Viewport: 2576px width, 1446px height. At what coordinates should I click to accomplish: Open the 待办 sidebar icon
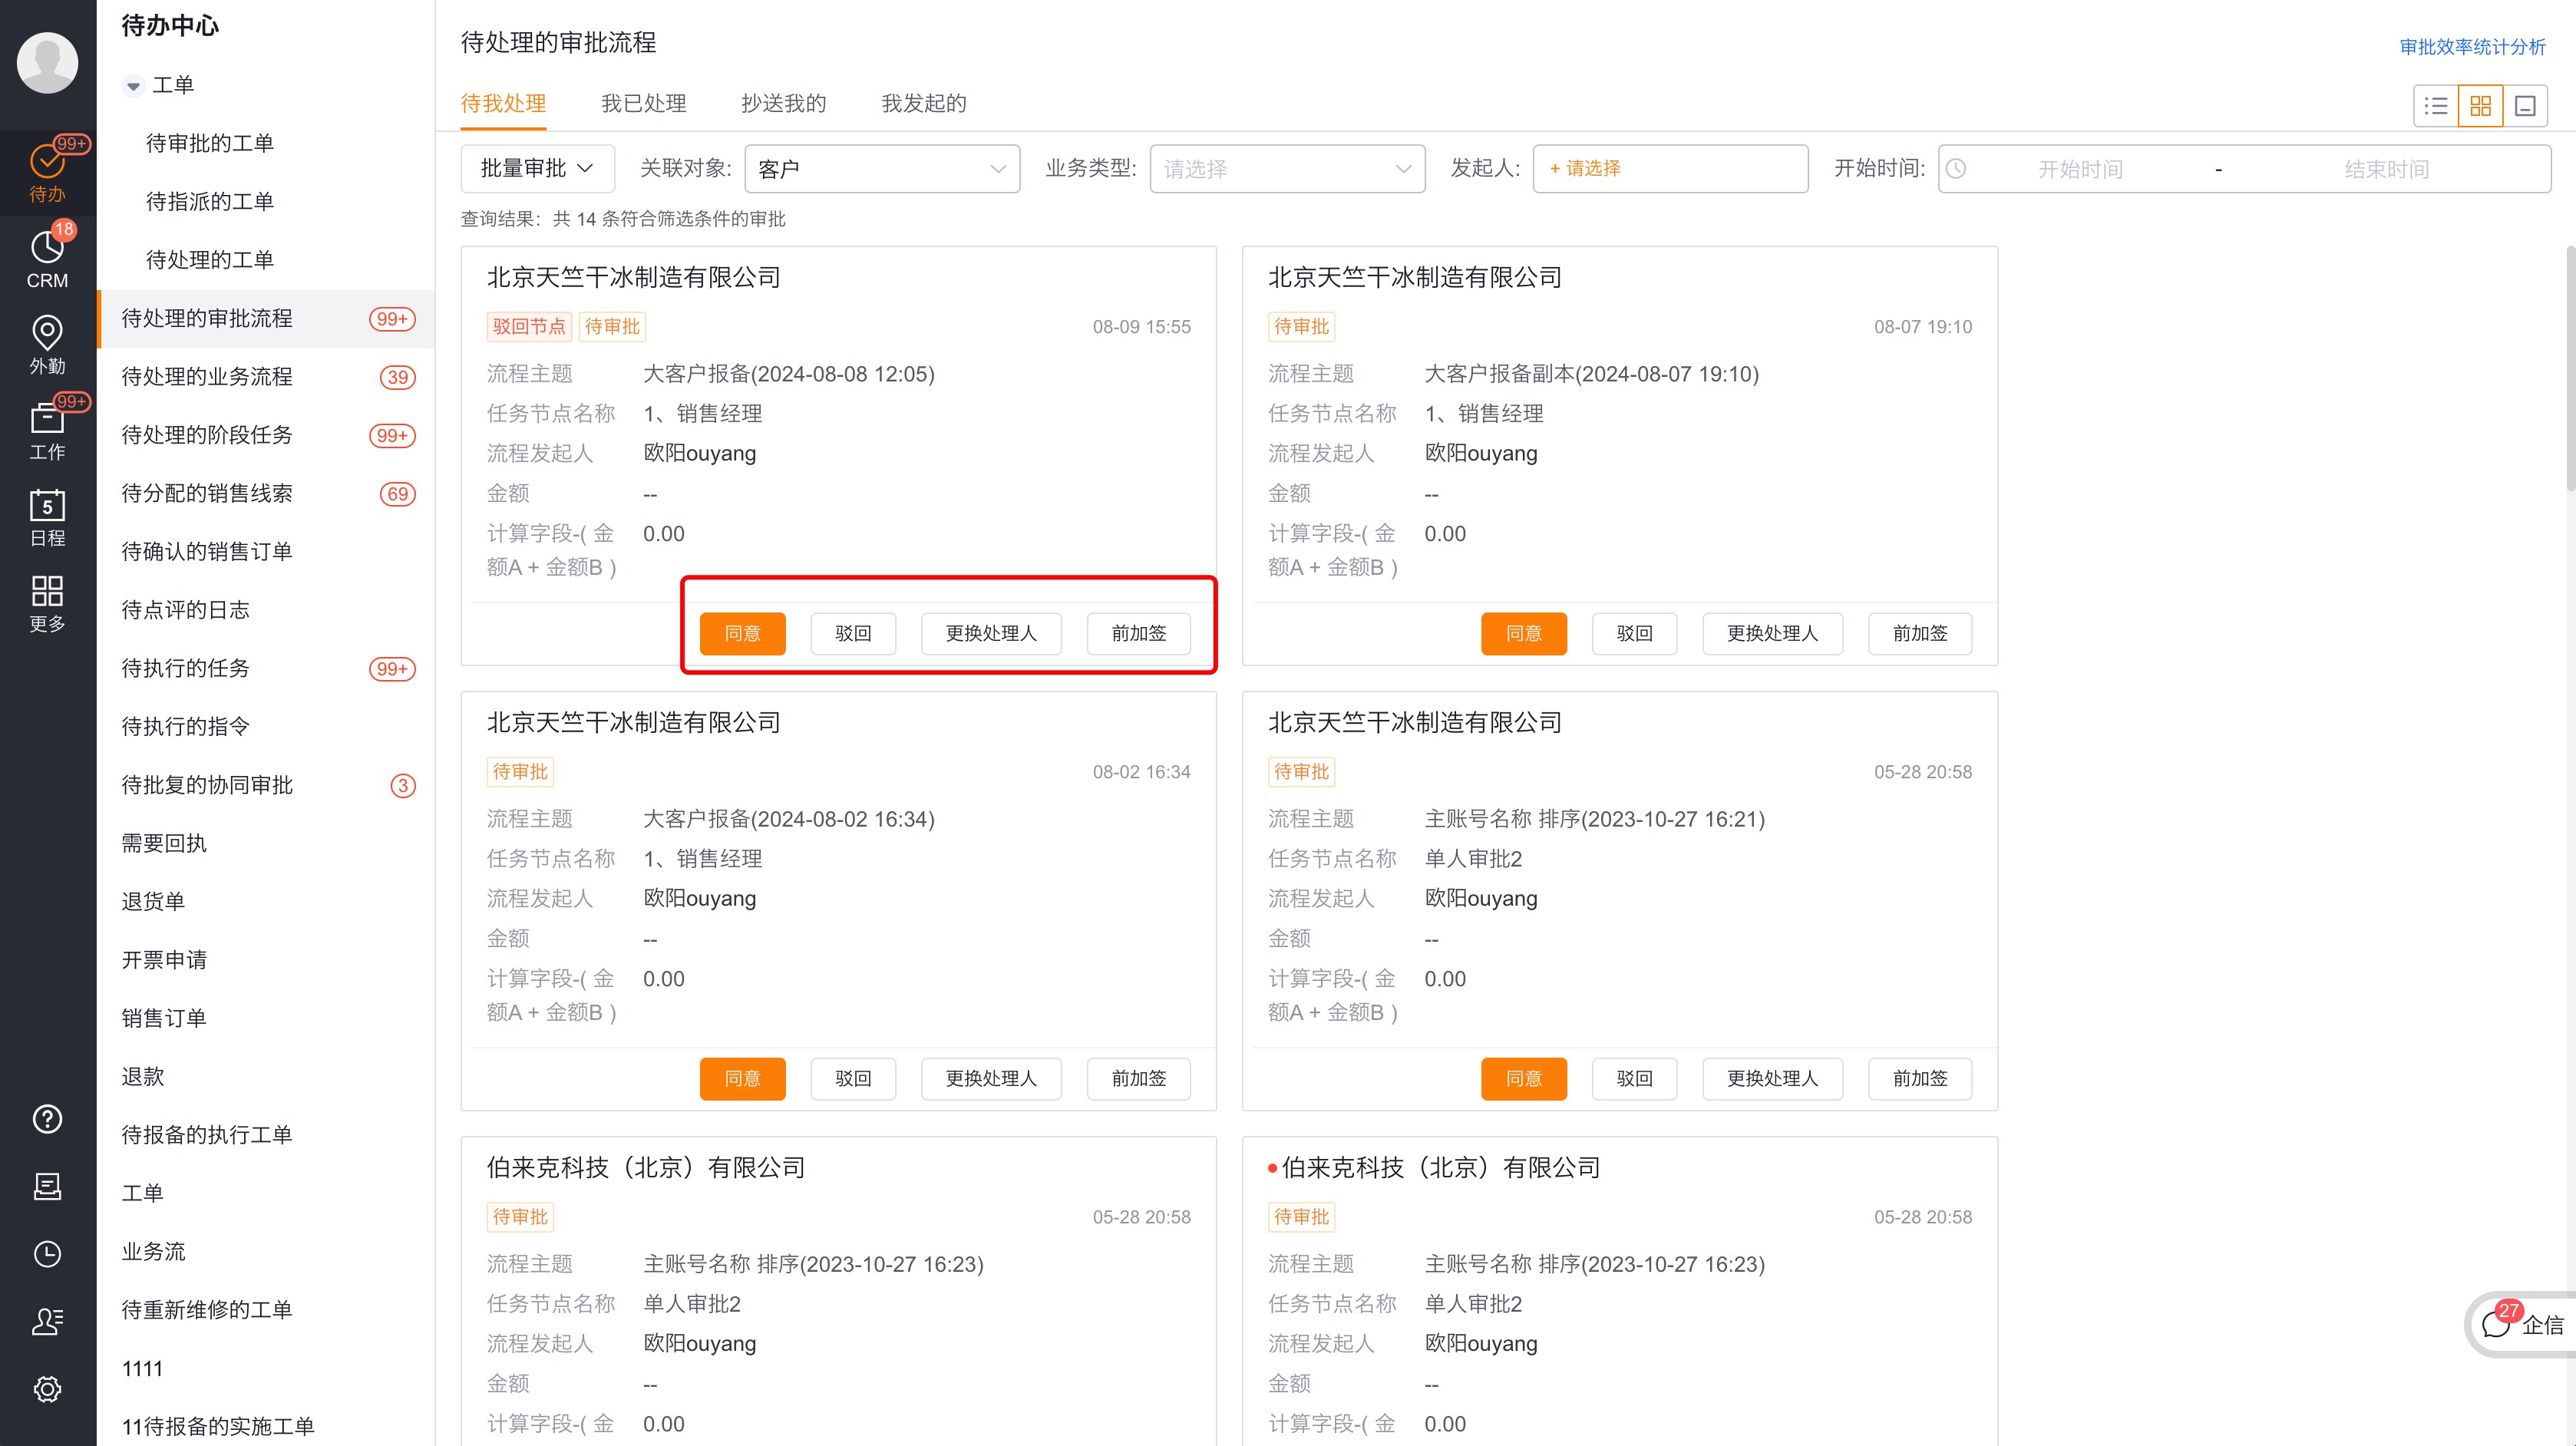47,172
